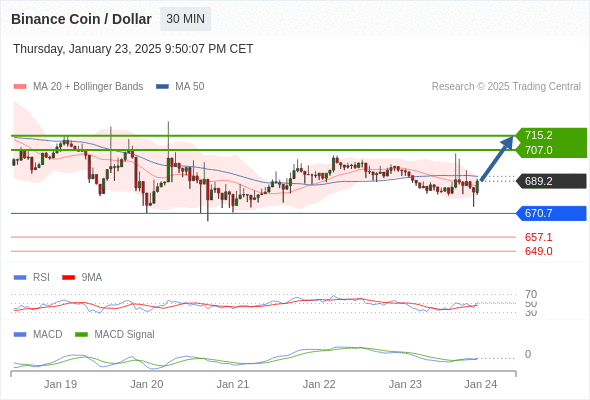This screenshot has width=590, height=400.
Task: Click the 'RSI' legend label
Action: [41, 278]
